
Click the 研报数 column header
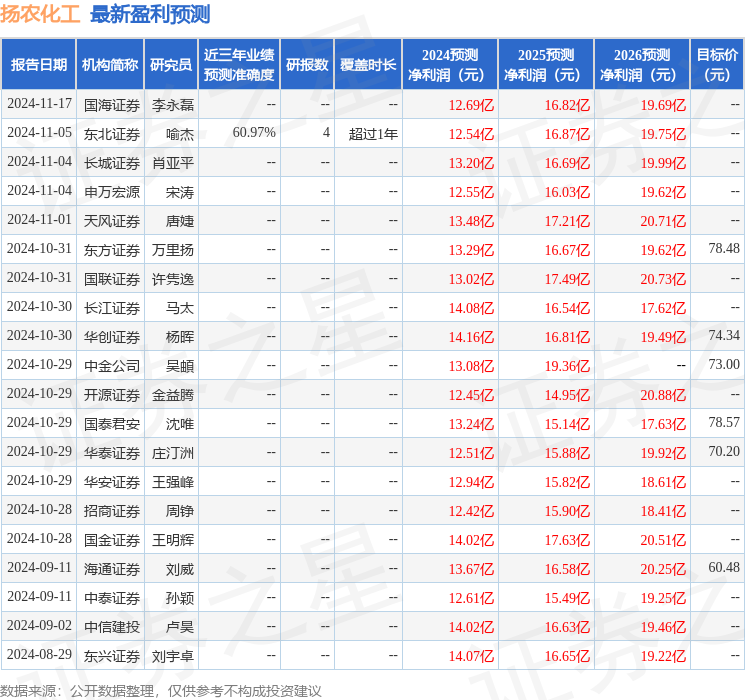coord(307,65)
